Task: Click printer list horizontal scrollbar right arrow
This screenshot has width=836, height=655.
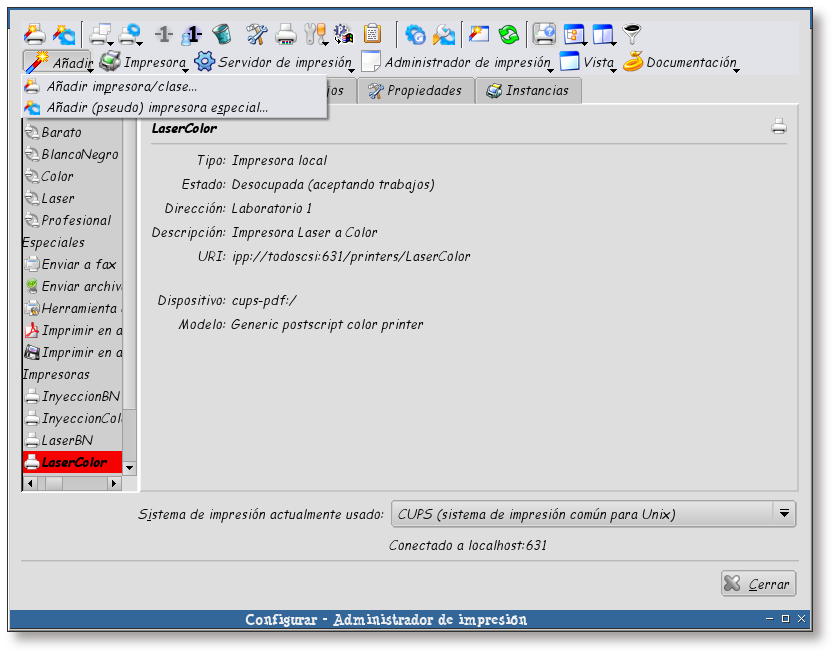Action: point(115,484)
